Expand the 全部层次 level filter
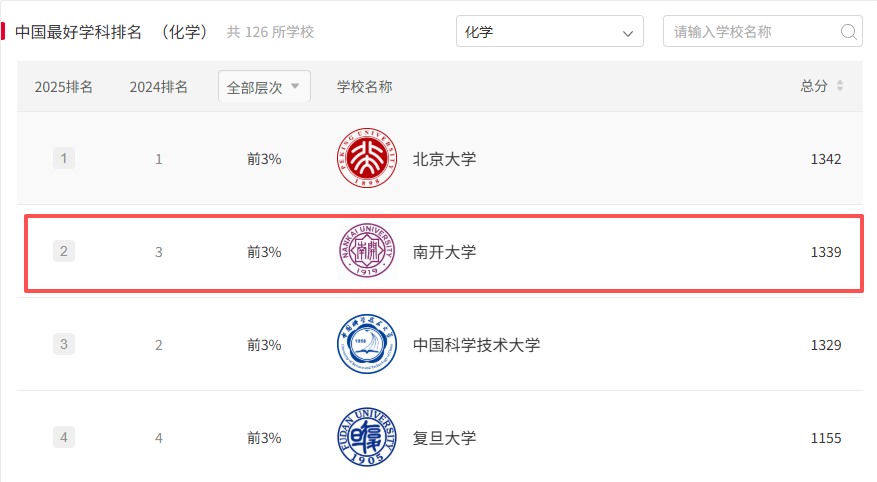The width and height of the screenshot is (877, 482). 264,87
